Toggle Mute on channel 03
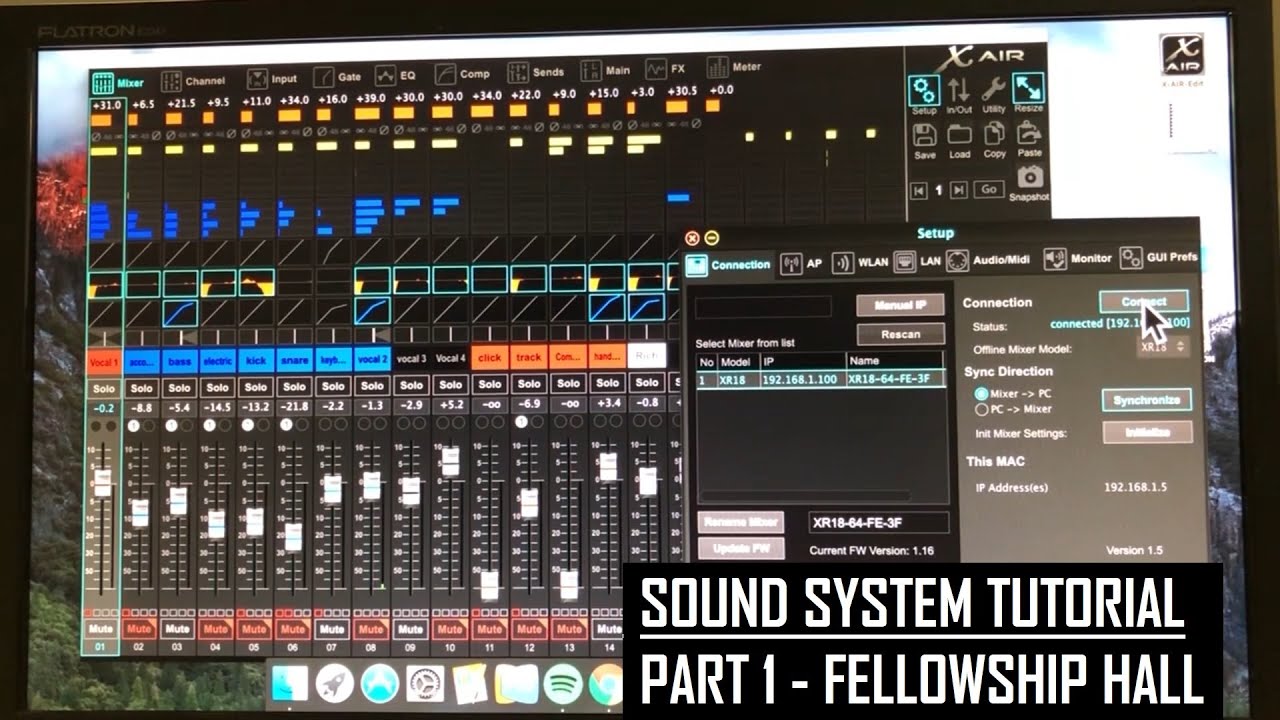The height and width of the screenshot is (720, 1280). click(177, 629)
